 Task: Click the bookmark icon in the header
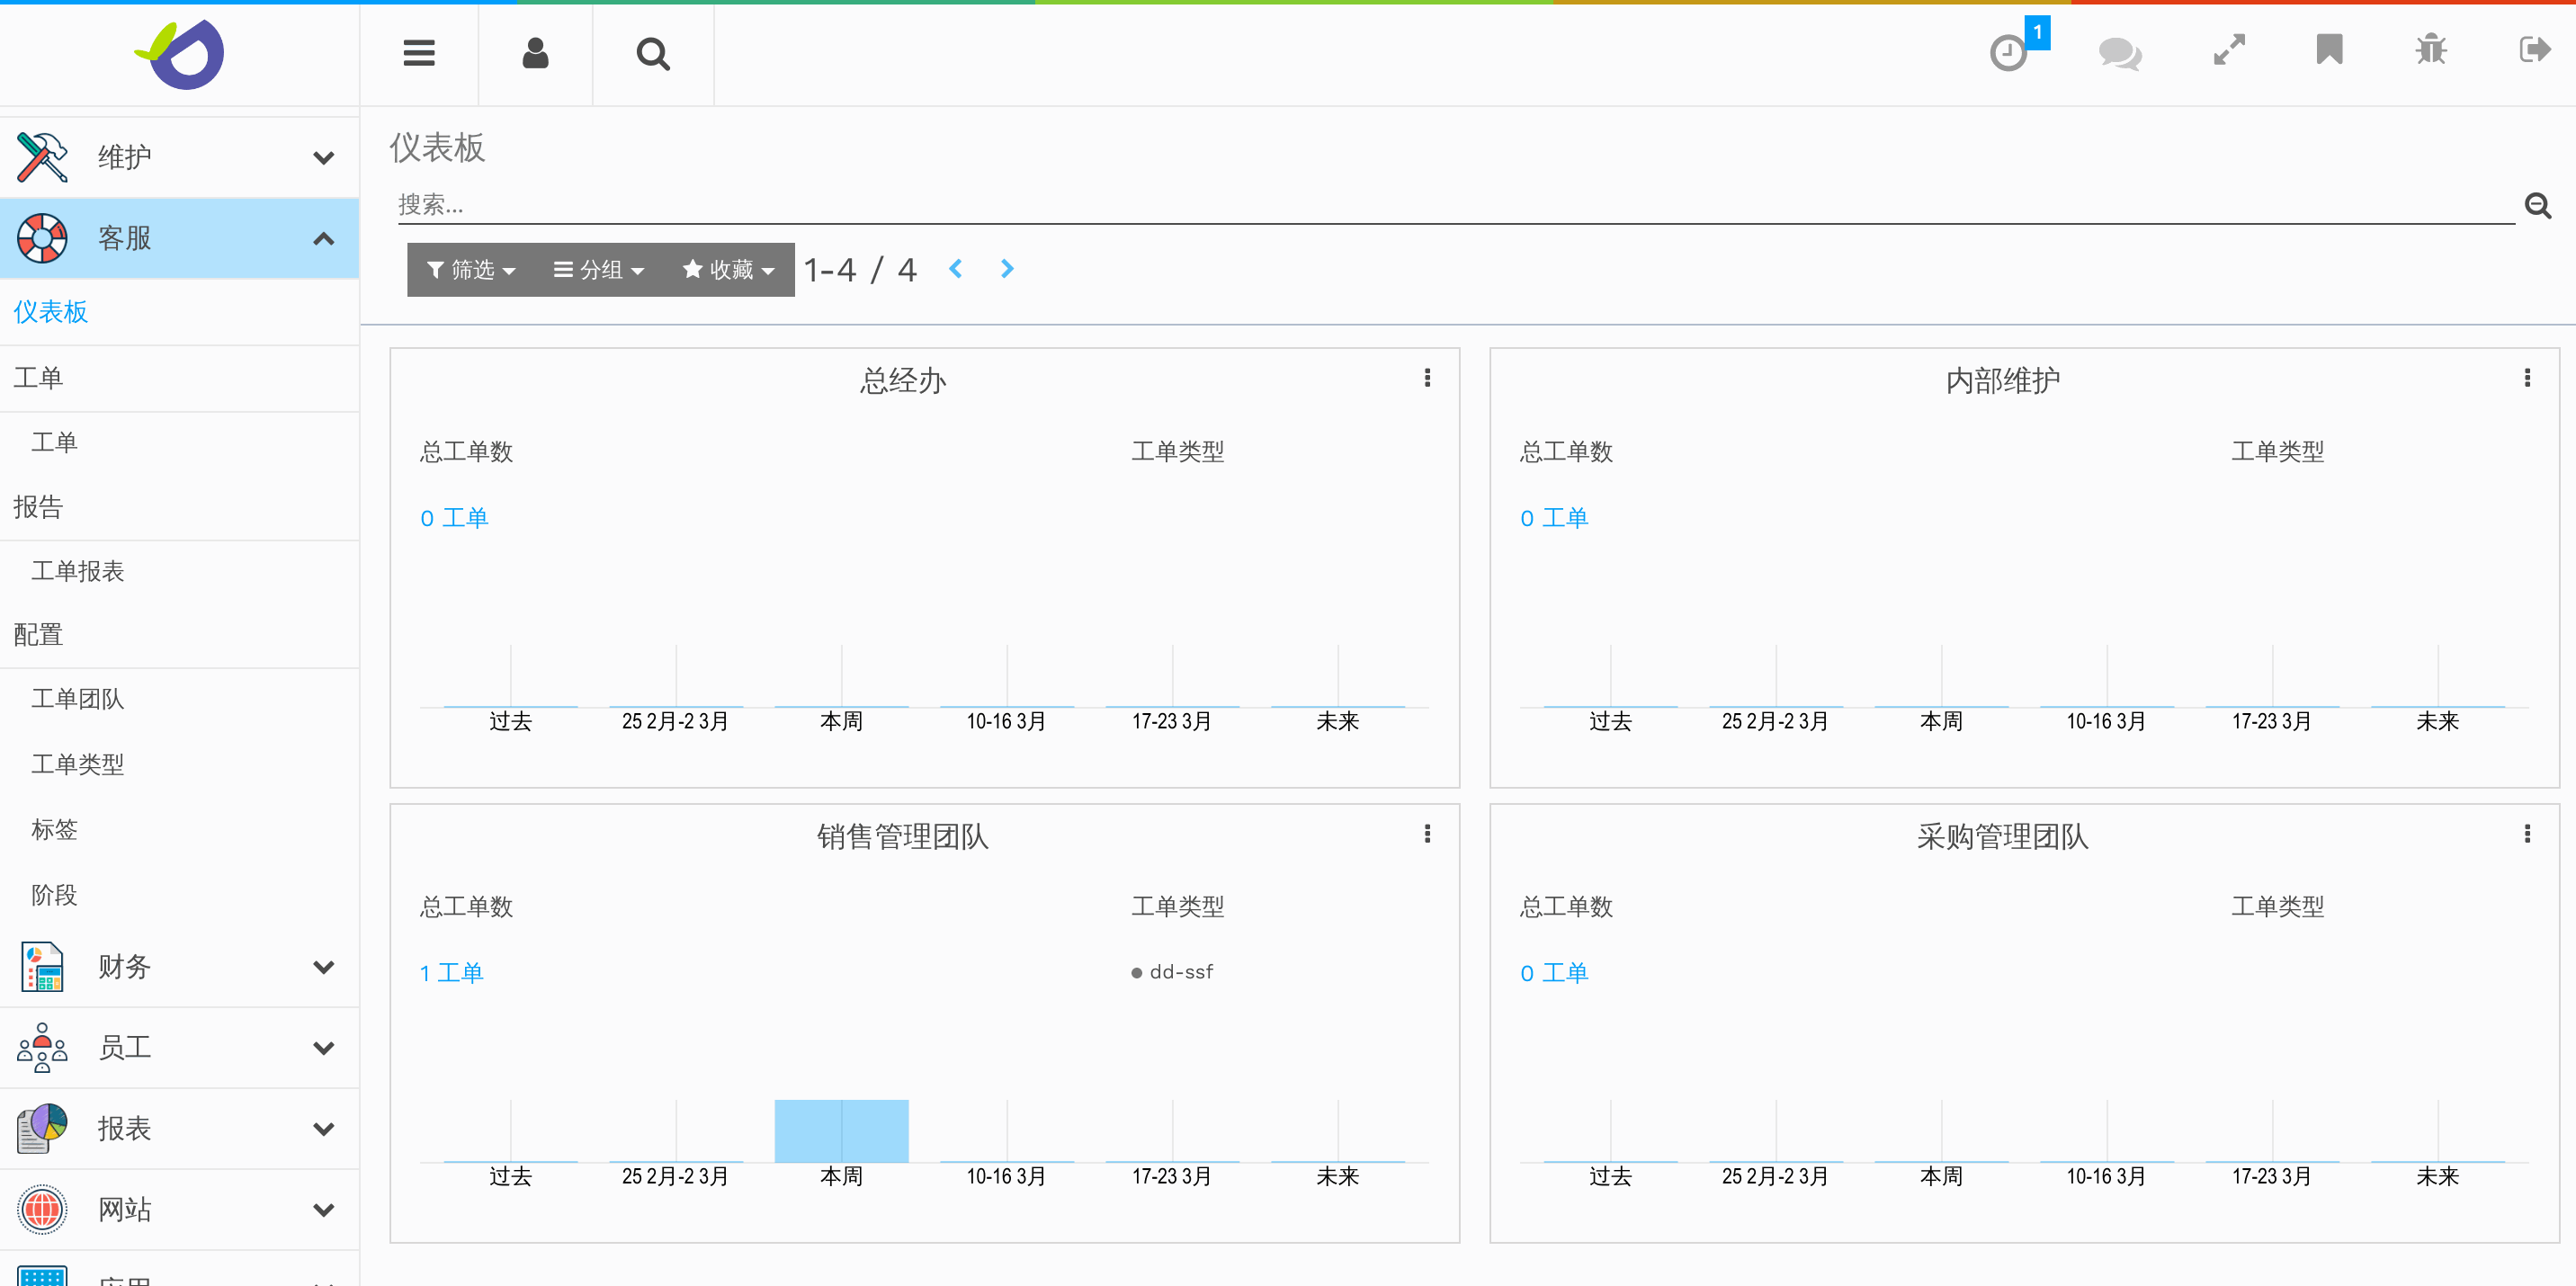[x=2329, y=50]
